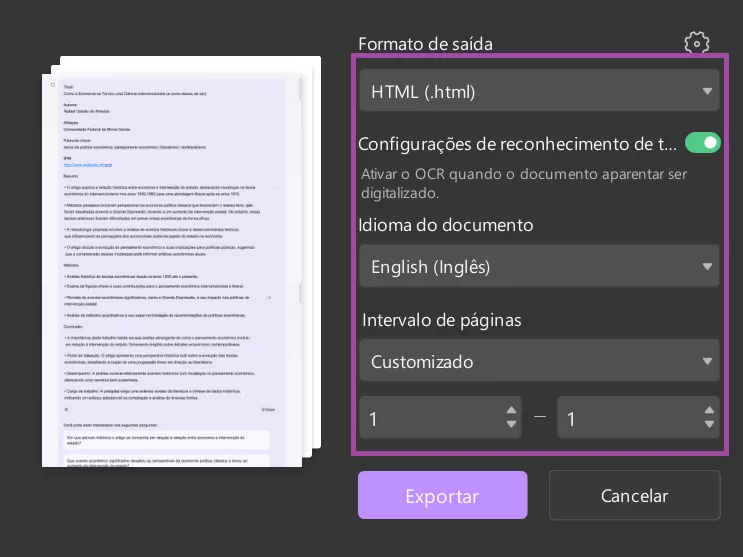Click the 'Intervalo de páginas' label
The image size is (743, 557).
pos(441,320)
